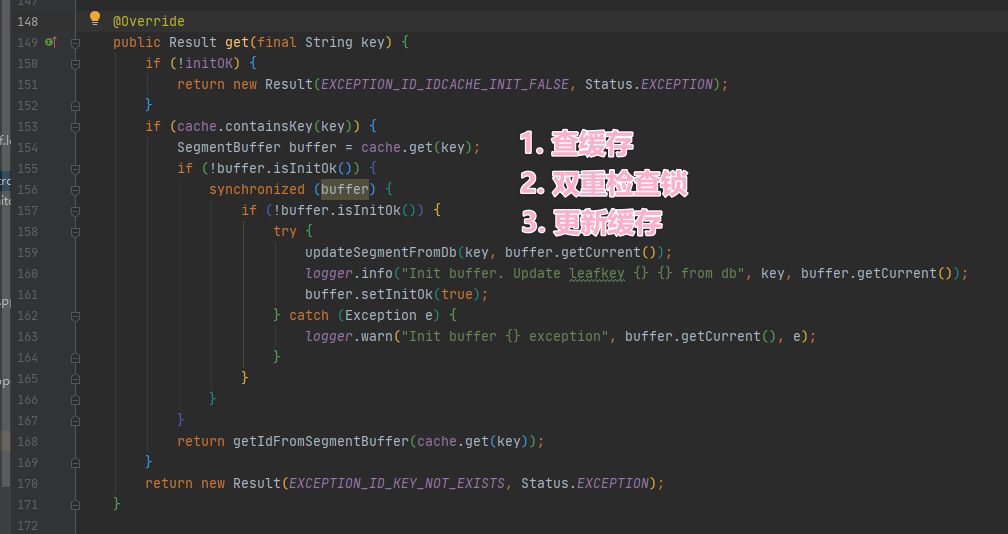The image size is (1008, 534).
Task: Click line number 160 in the gutter
Action: click(27, 273)
